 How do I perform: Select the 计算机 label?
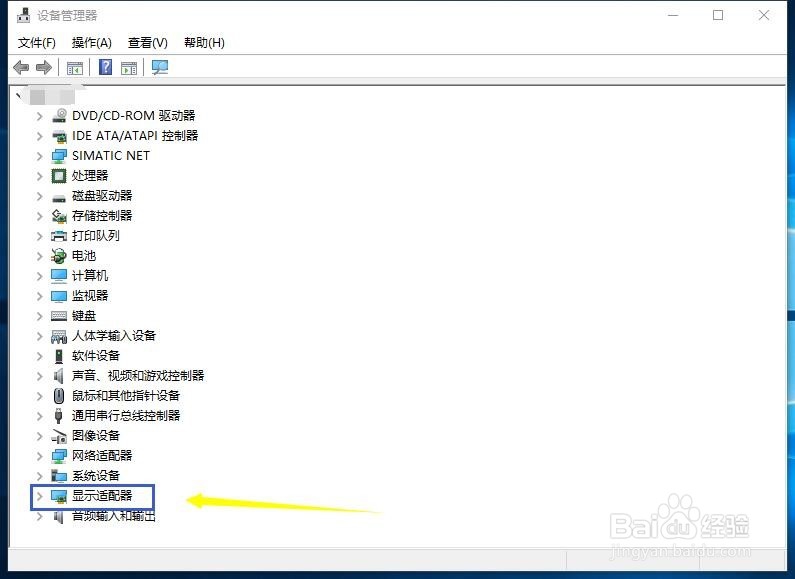point(90,276)
